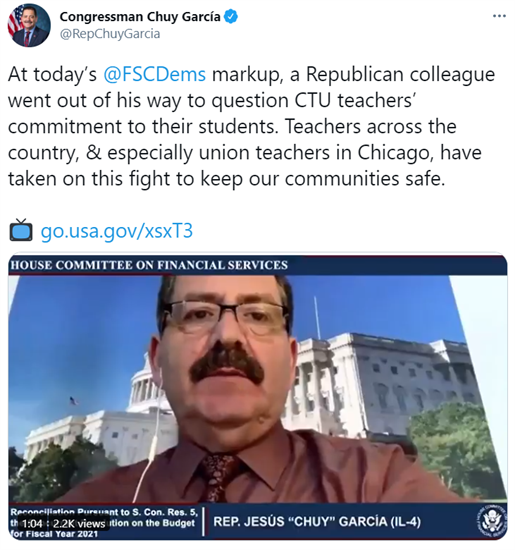Click the Reconciliation Fiscal Year 2021 caption text

point(104,523)
